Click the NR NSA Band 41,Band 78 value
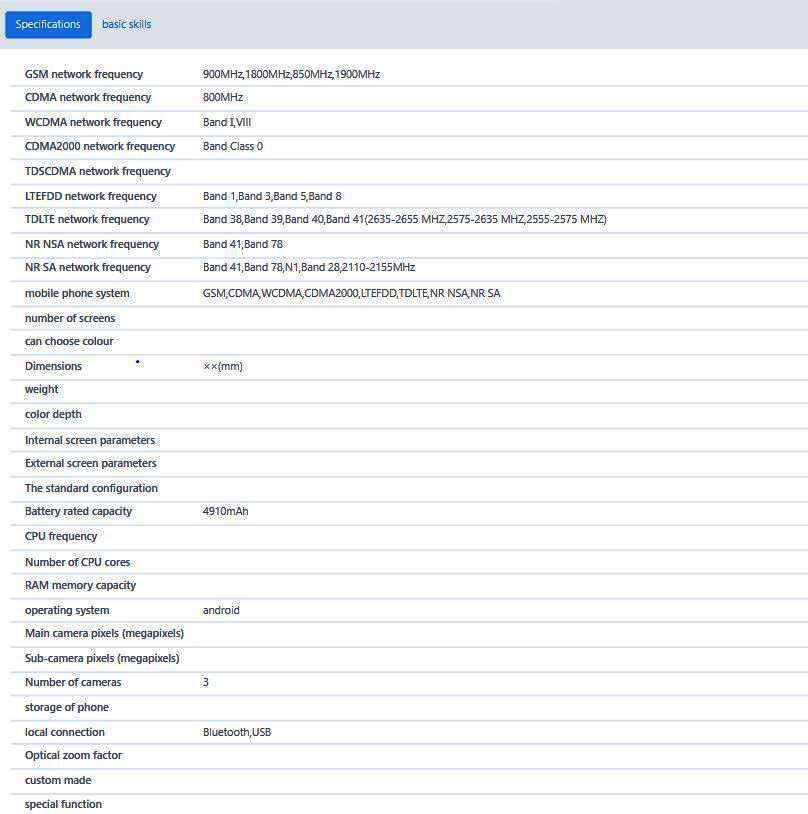Screen dimensions: 808x814 click(243, 244)
